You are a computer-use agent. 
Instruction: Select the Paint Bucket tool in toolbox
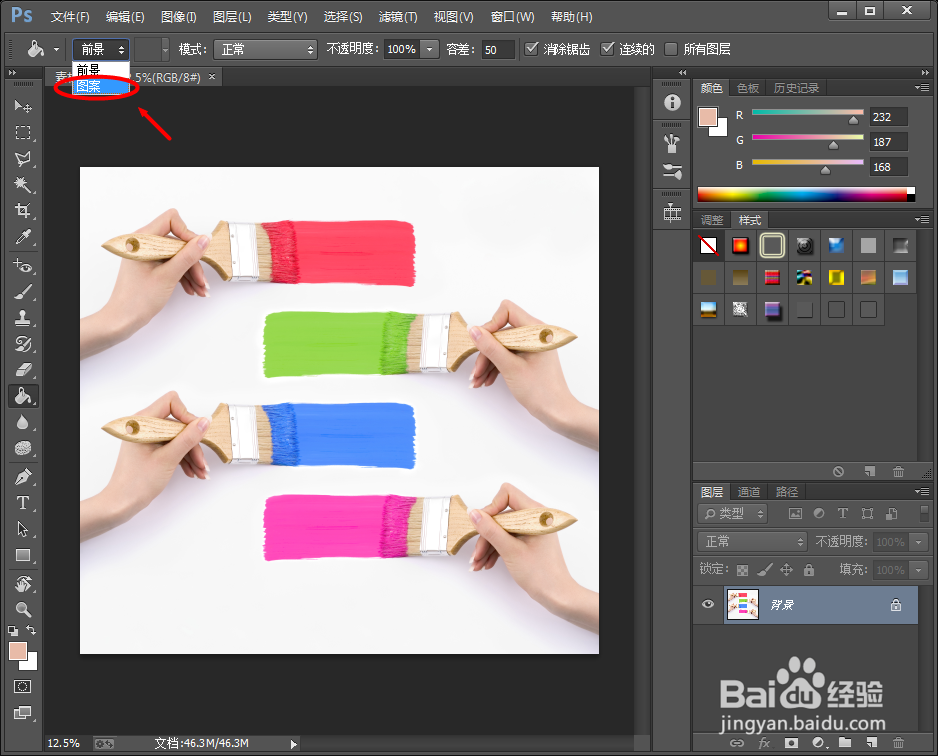pos(23,396)
